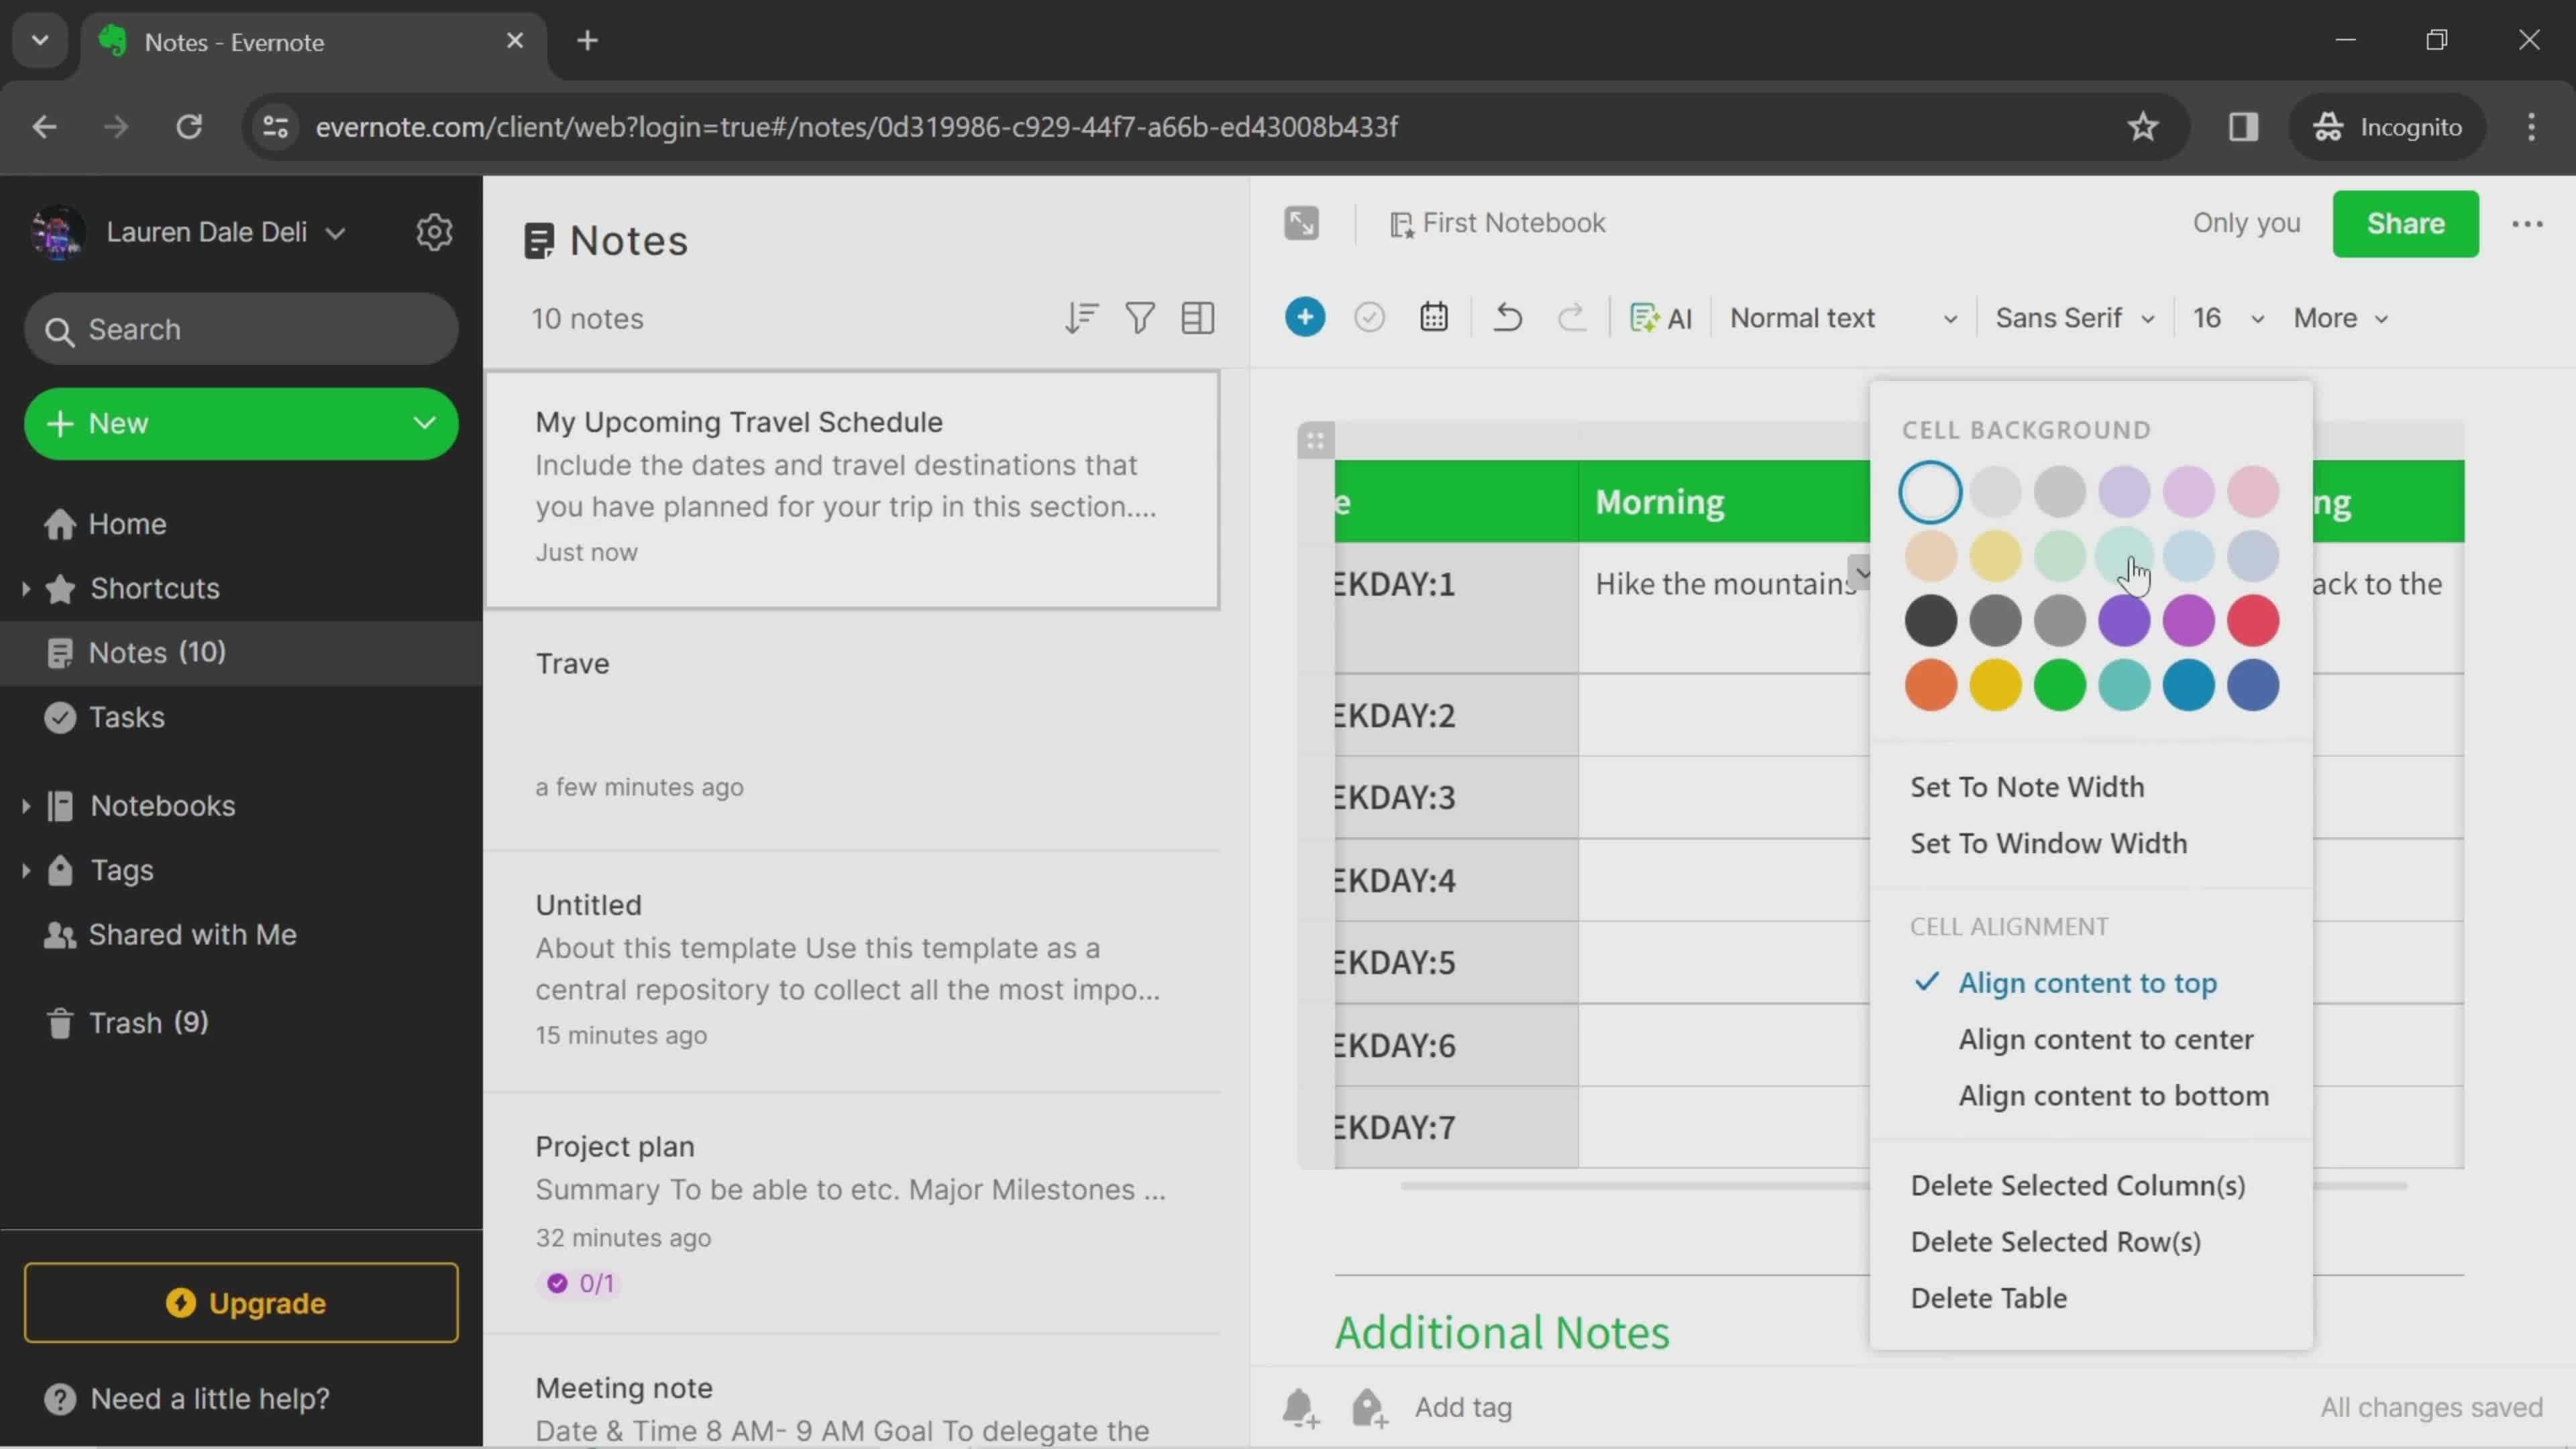
Task: Select Delete Table menu option
Action: click(1988, 1297)
